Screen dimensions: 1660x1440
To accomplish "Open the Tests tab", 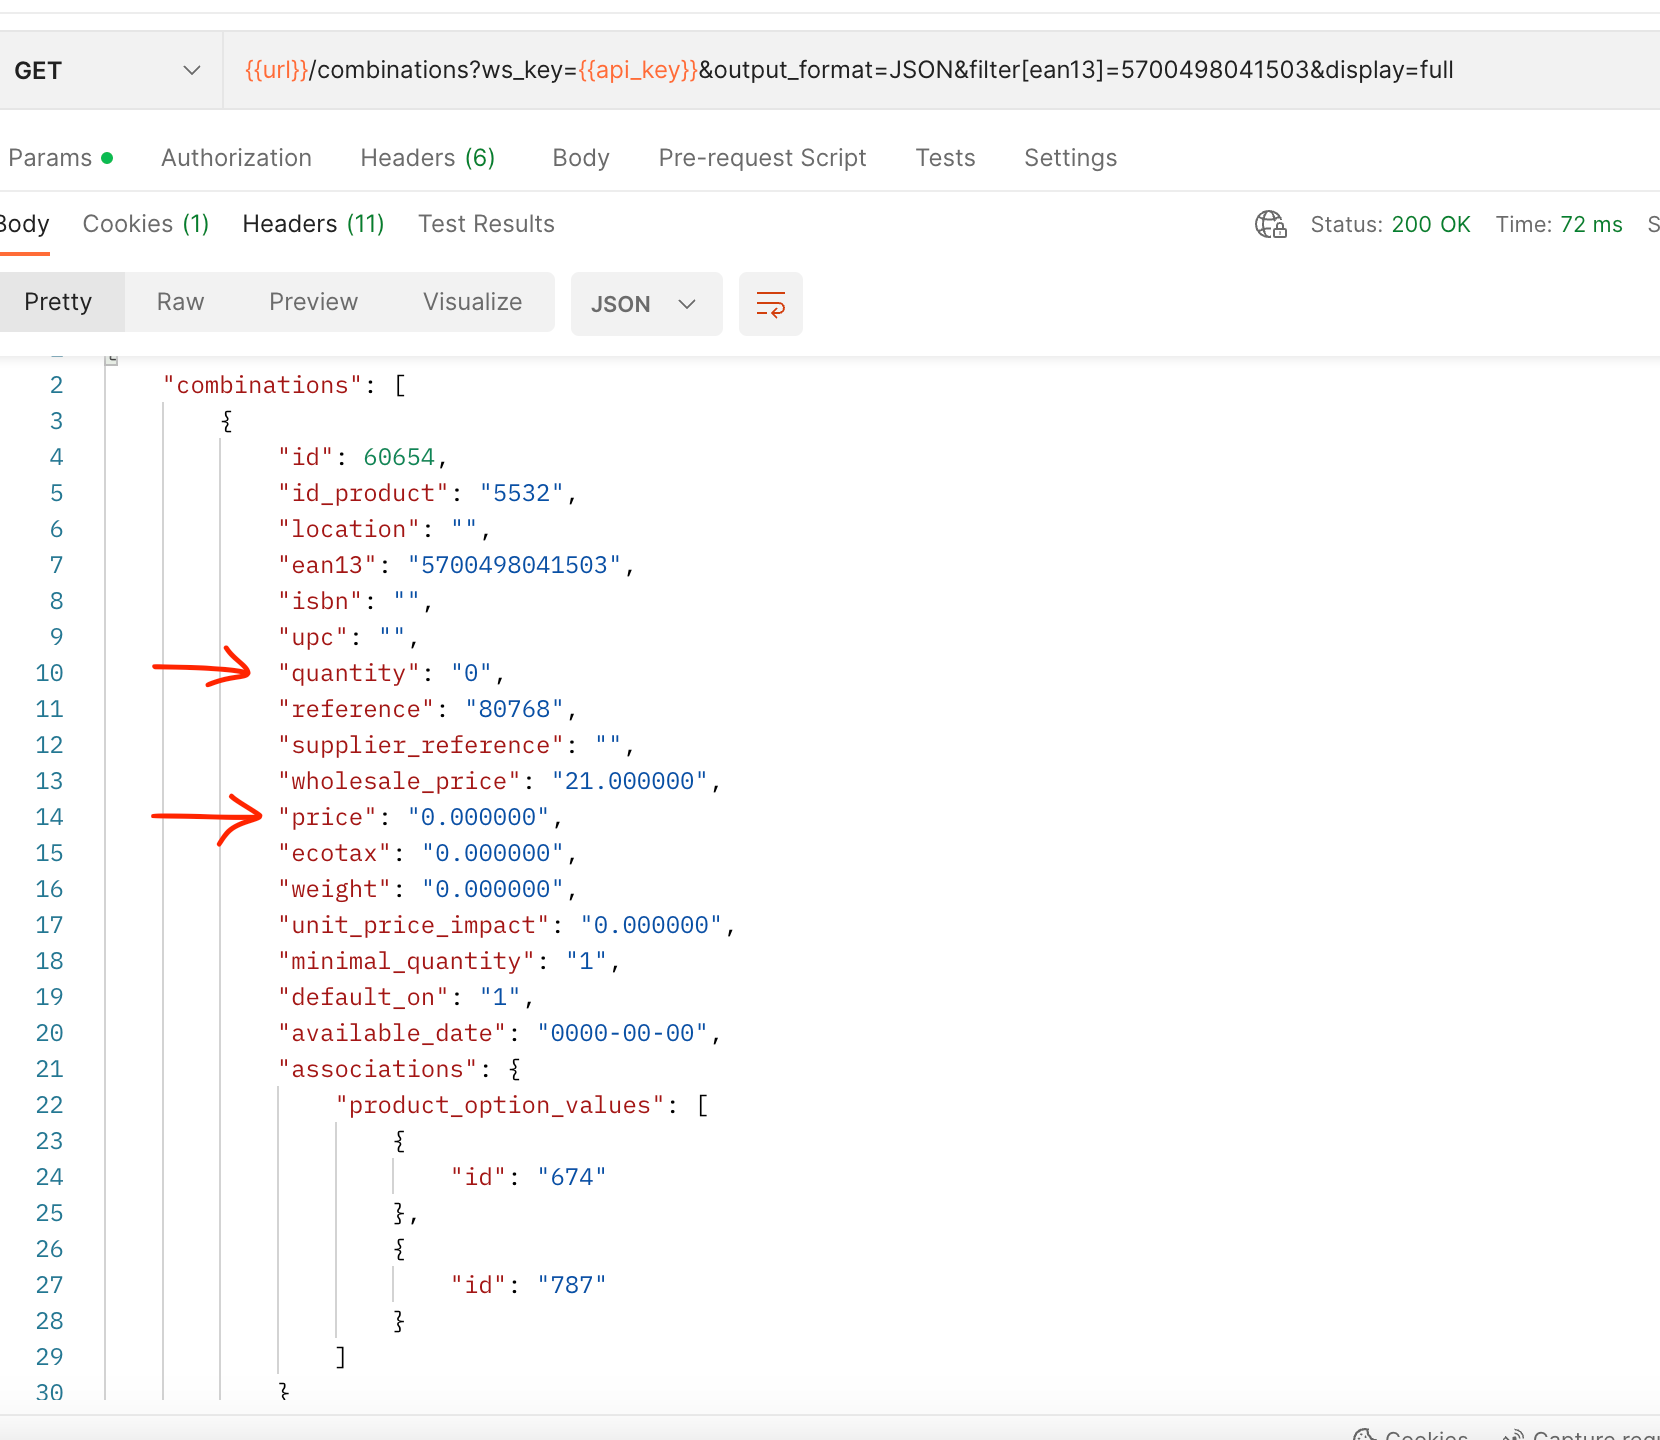I will click(x=945, y=158).
